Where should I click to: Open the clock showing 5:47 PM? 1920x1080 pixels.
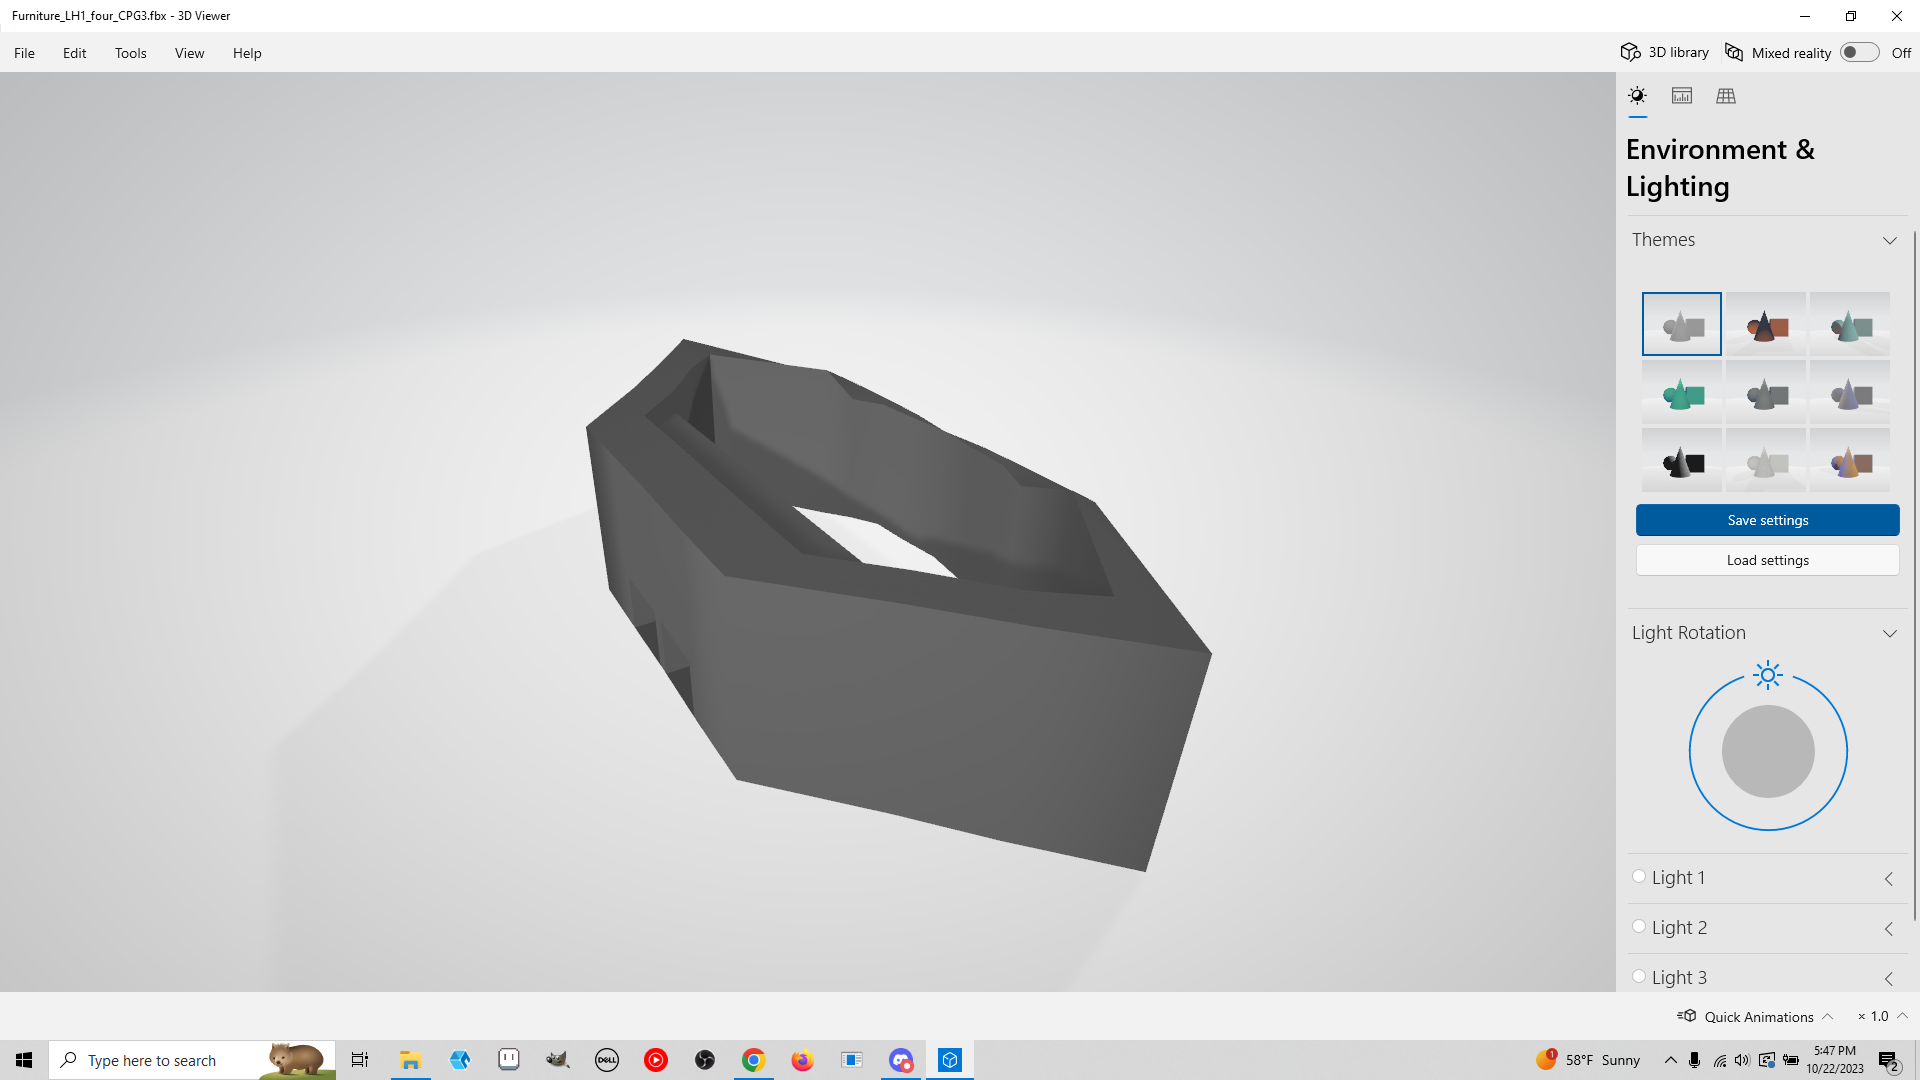(1835, 1060)
